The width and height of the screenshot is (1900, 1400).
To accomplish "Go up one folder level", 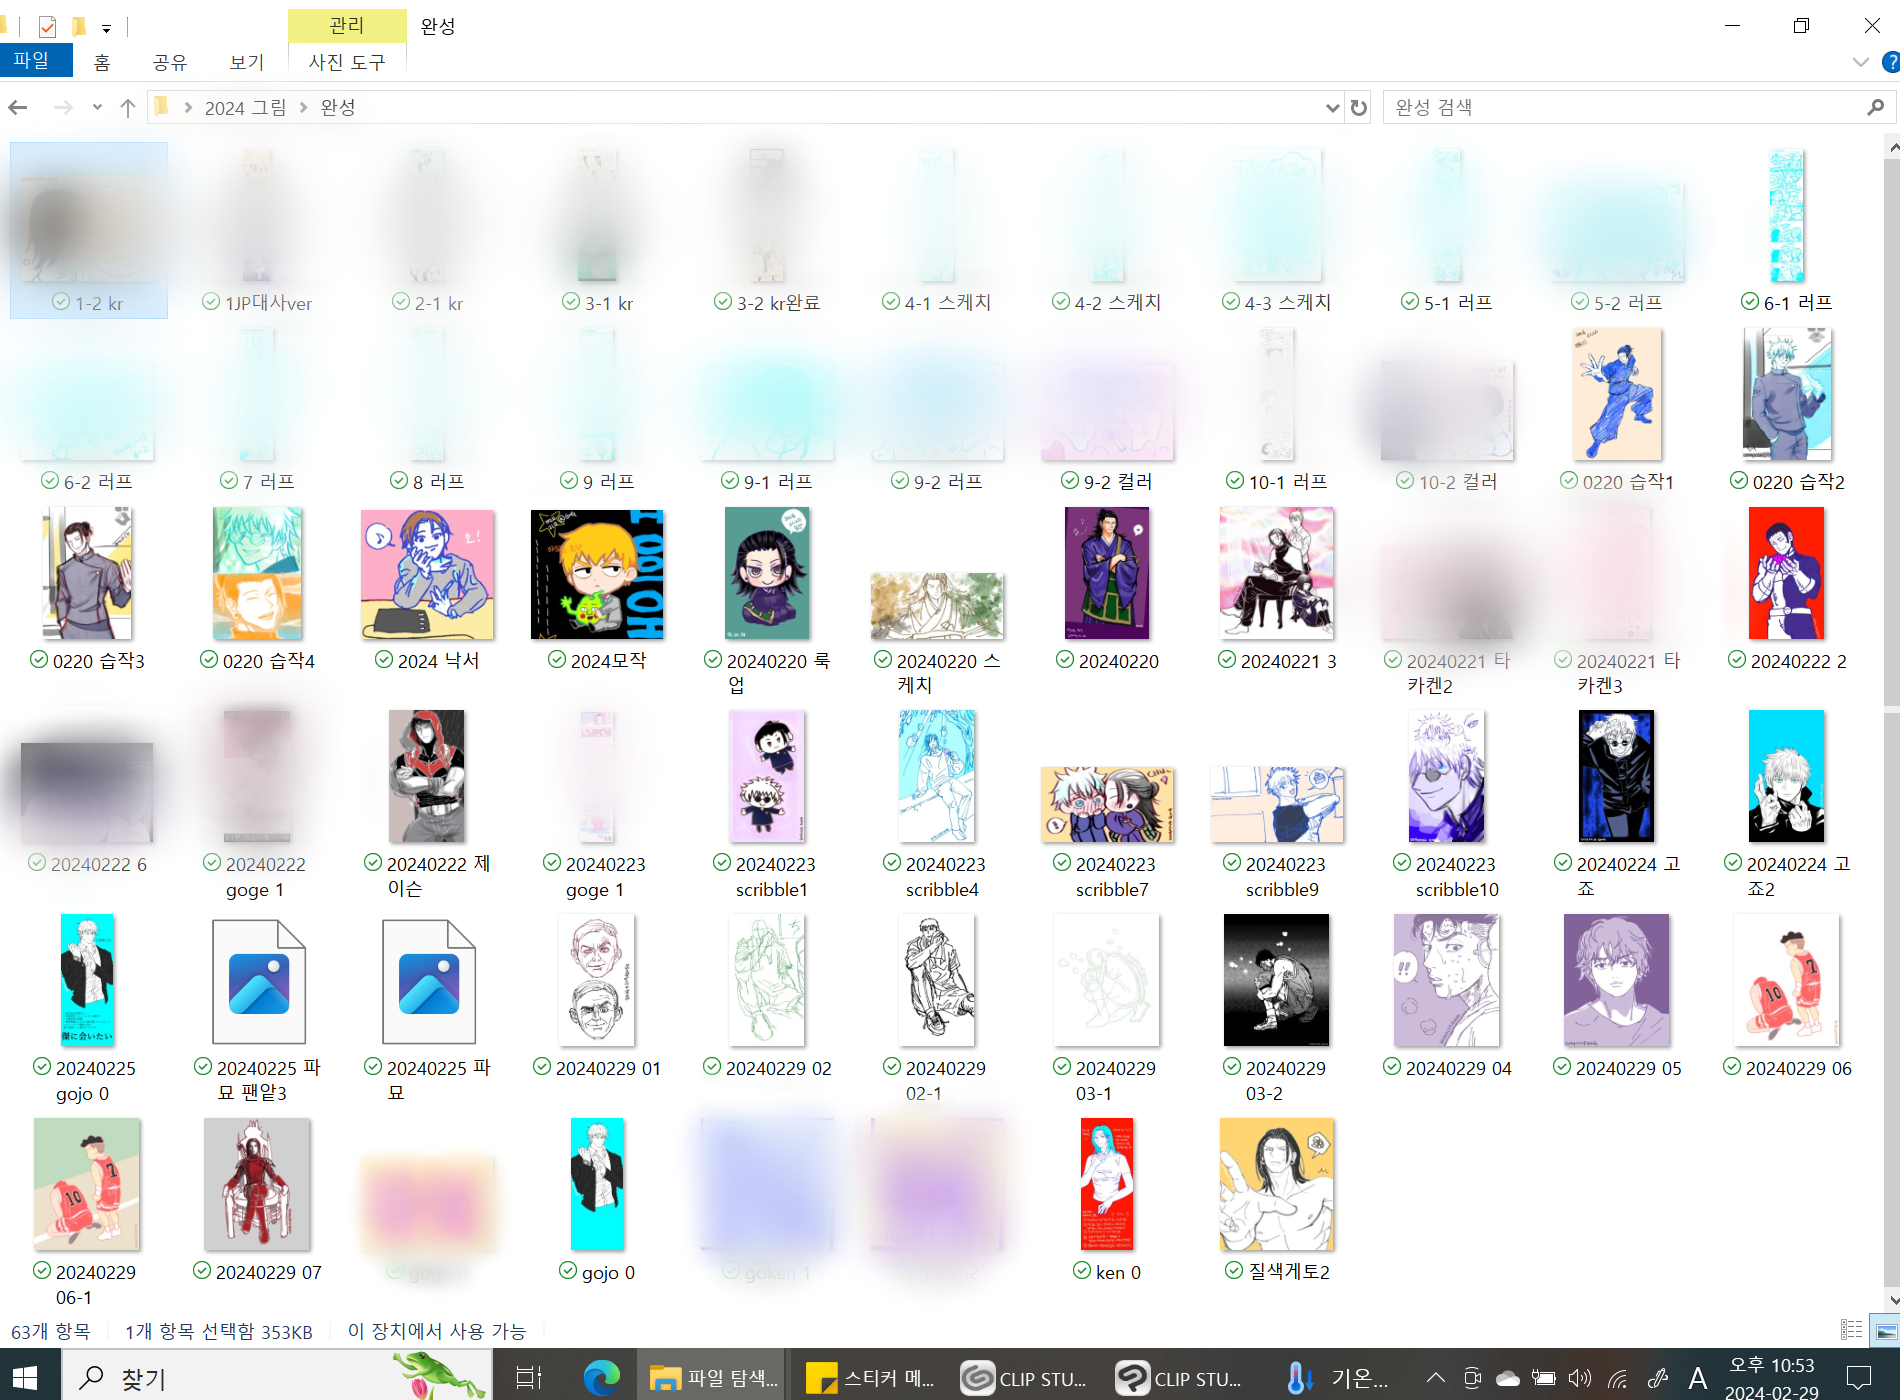I will click(x=127, y=107).
